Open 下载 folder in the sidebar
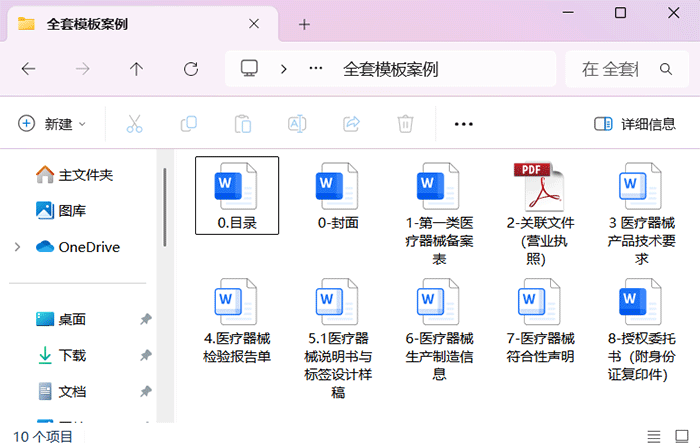 click(x=72, y=355)
